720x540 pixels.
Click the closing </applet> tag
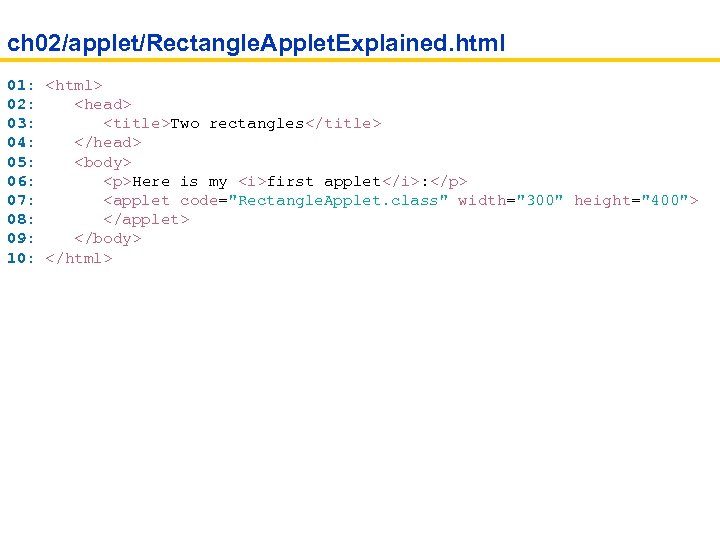[x=146, y=220]
